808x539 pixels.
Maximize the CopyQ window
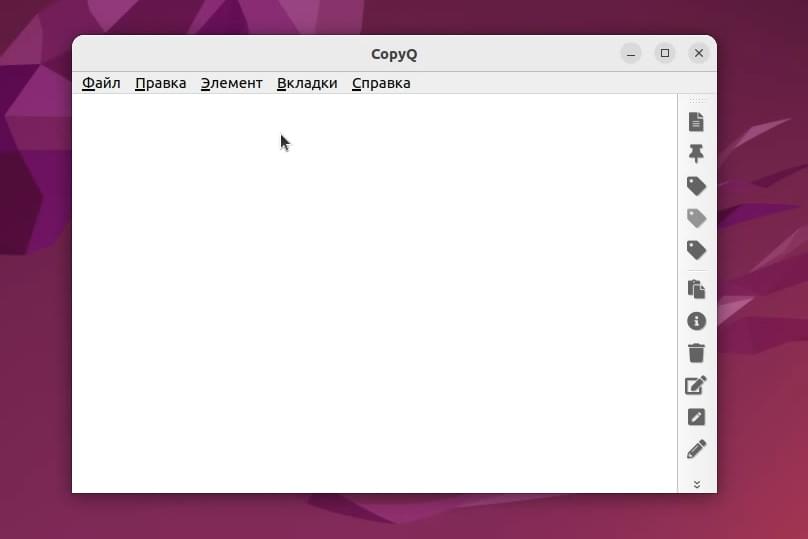665,53
